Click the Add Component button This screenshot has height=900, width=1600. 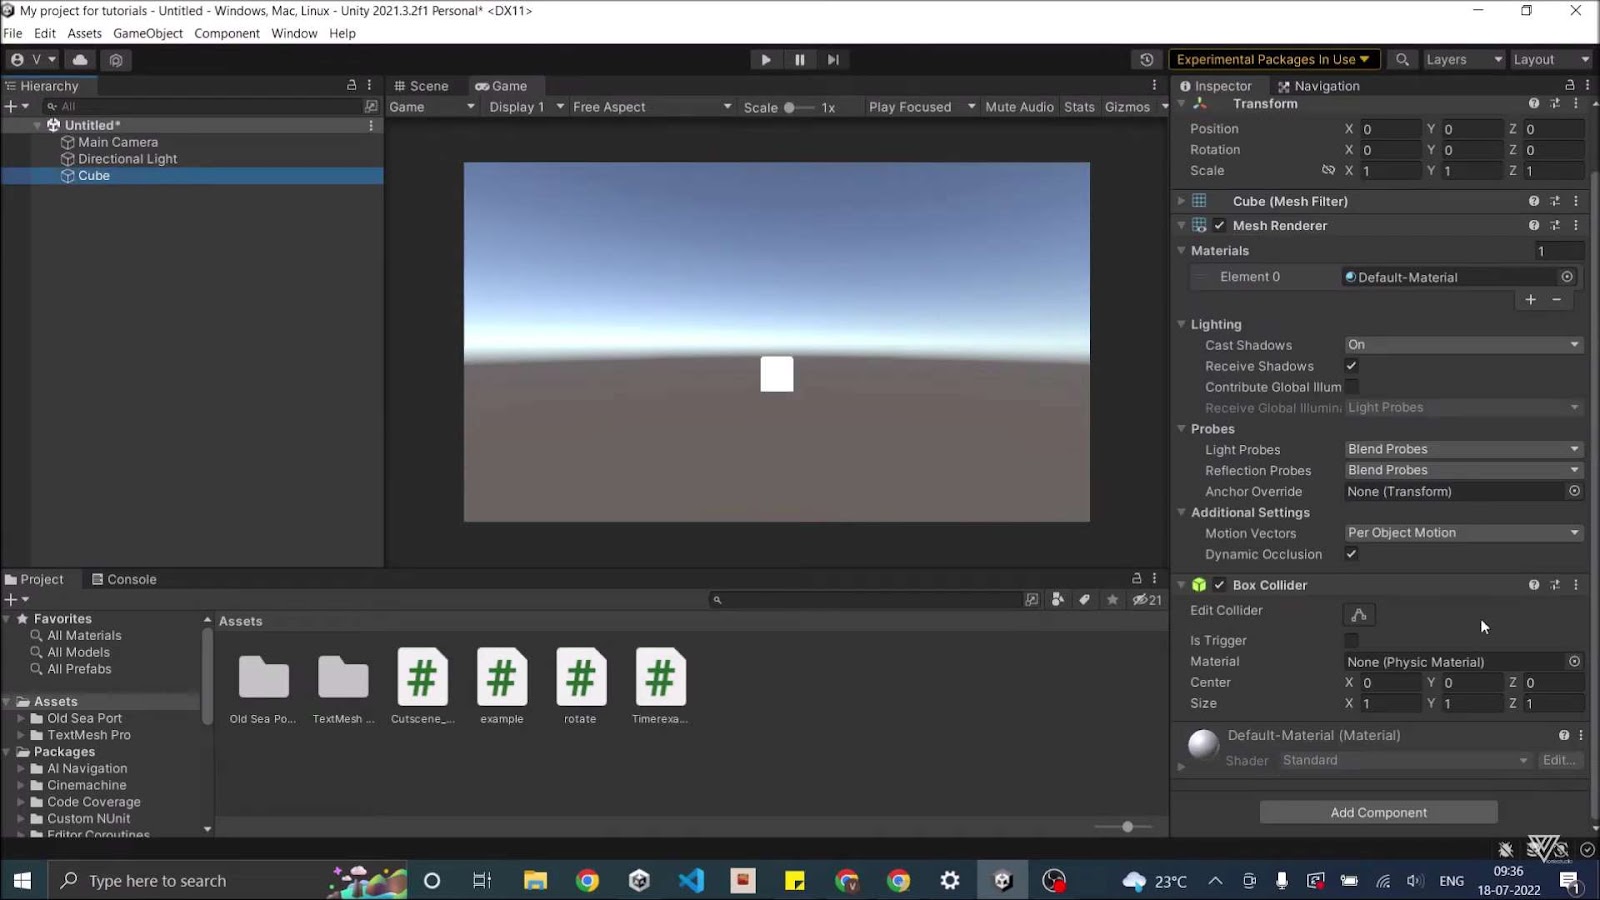(x=1378, y=813)
